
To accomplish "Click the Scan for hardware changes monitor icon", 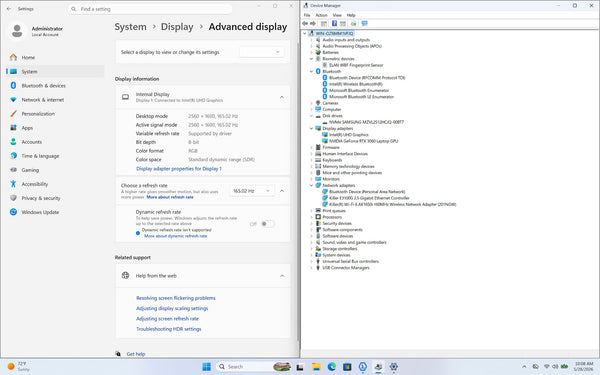I will [364, 23].
